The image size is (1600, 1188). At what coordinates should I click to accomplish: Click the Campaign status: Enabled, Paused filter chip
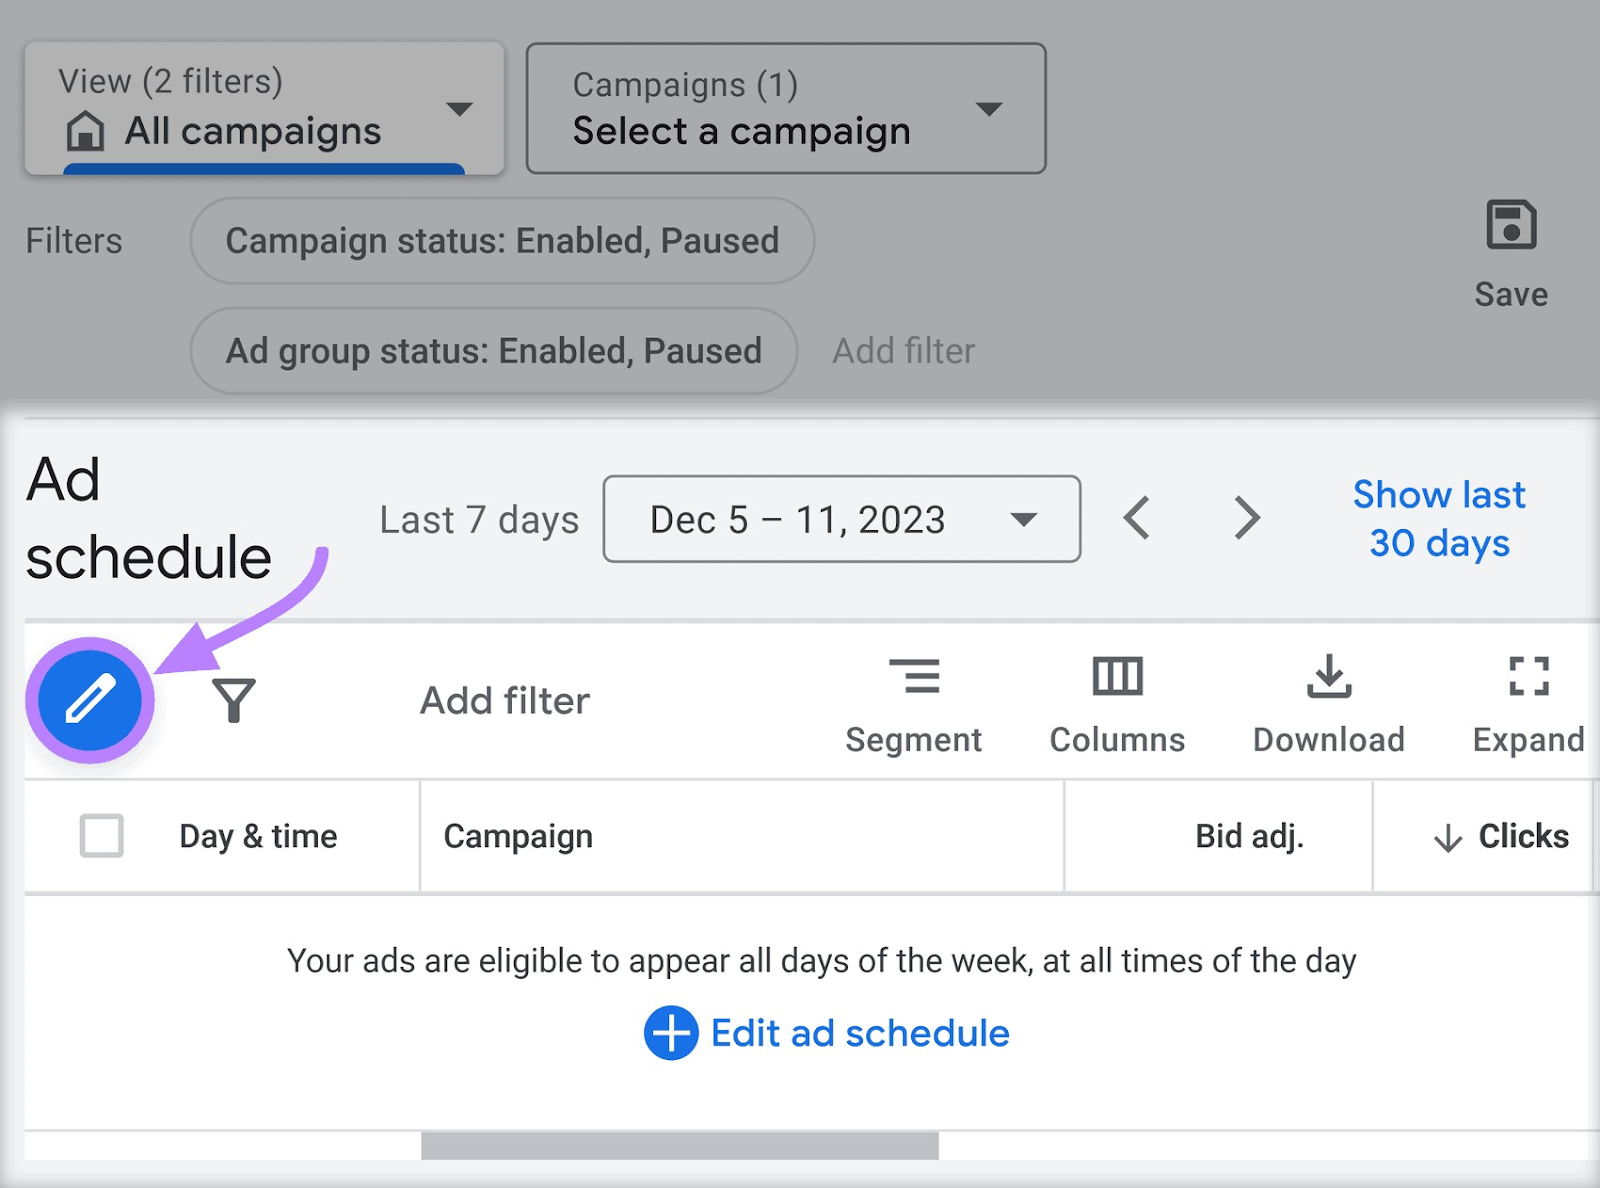501,241
